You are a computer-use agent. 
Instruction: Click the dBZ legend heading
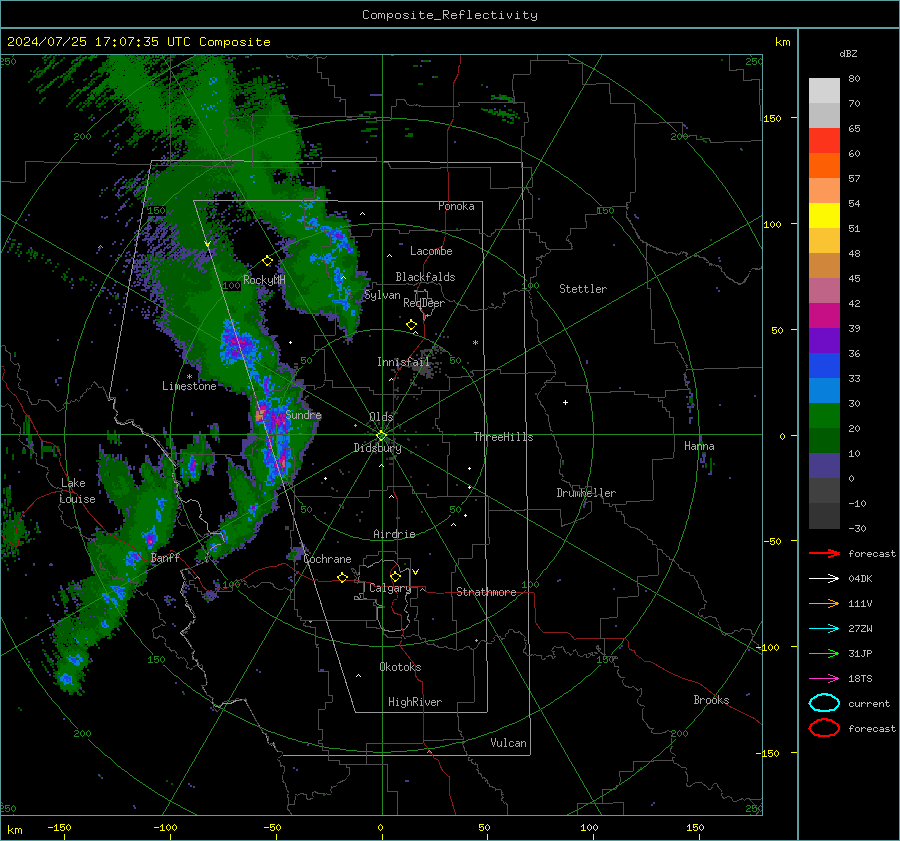point(848,53)
